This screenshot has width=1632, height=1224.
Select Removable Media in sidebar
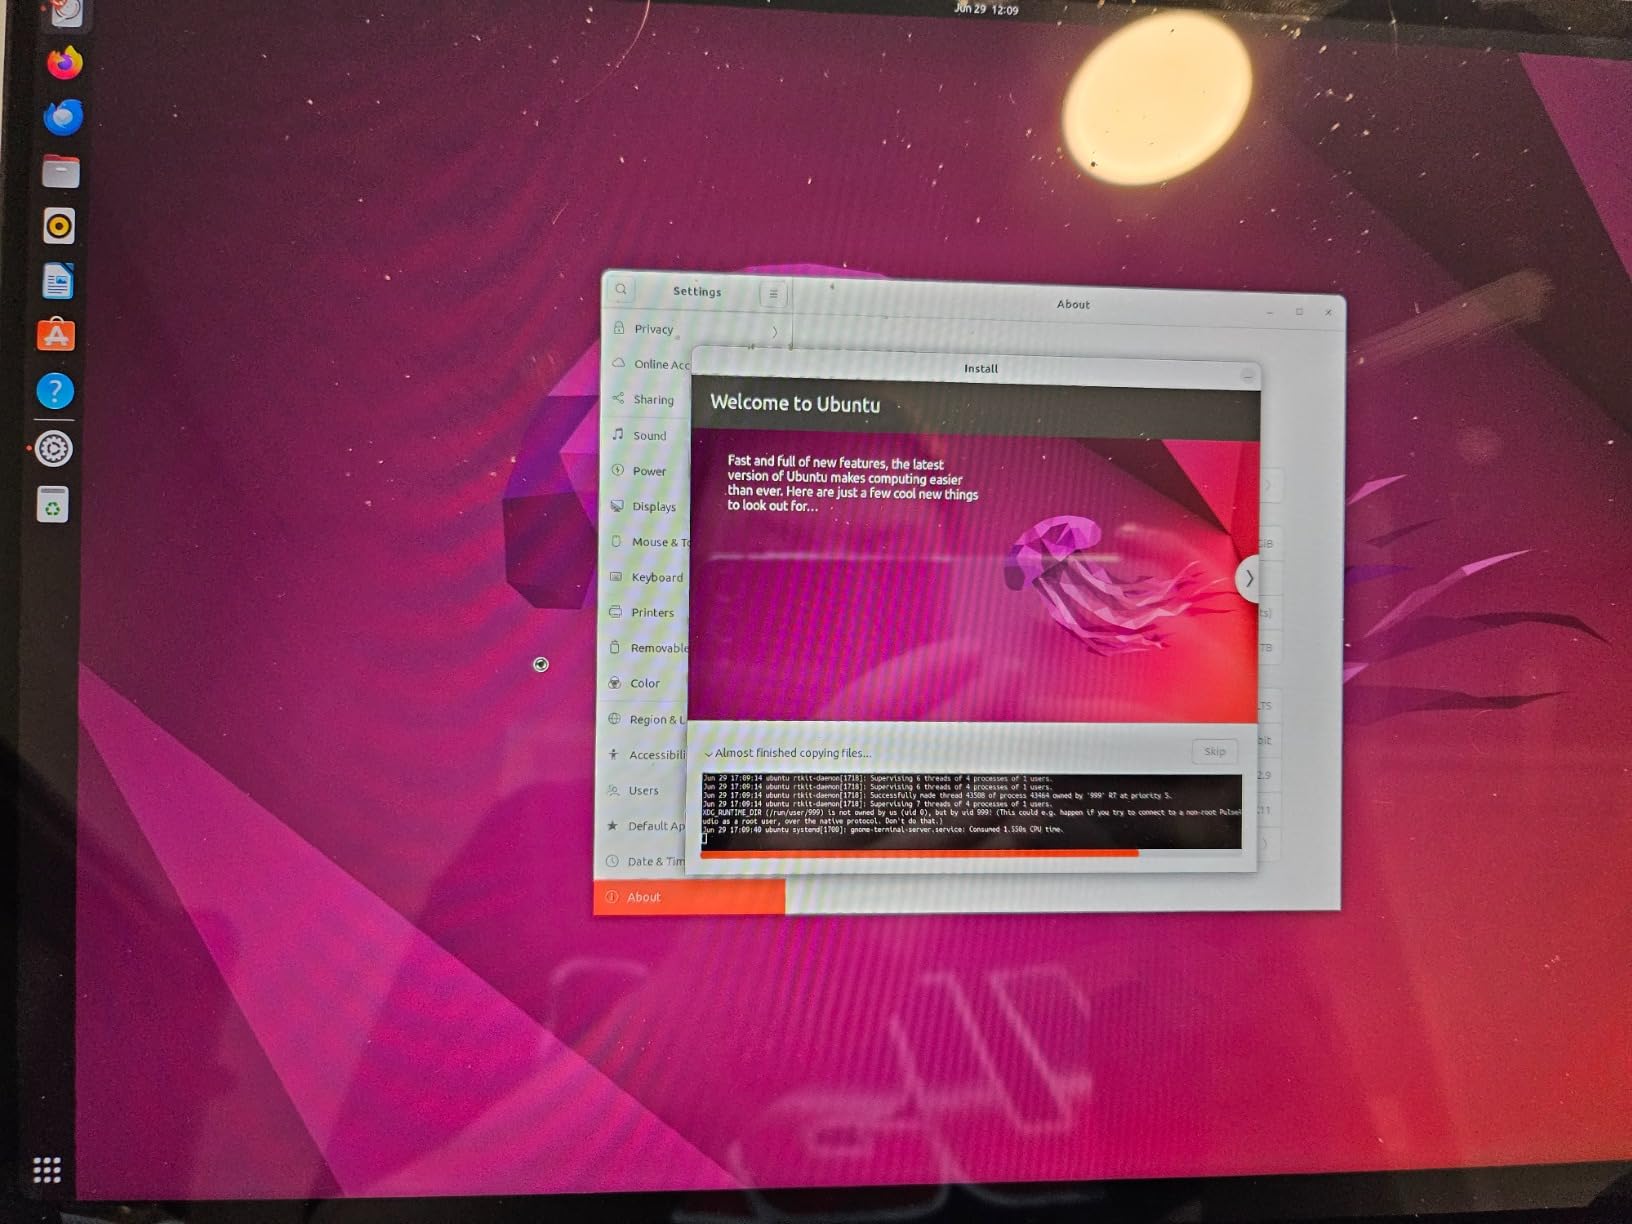[644, 648]
